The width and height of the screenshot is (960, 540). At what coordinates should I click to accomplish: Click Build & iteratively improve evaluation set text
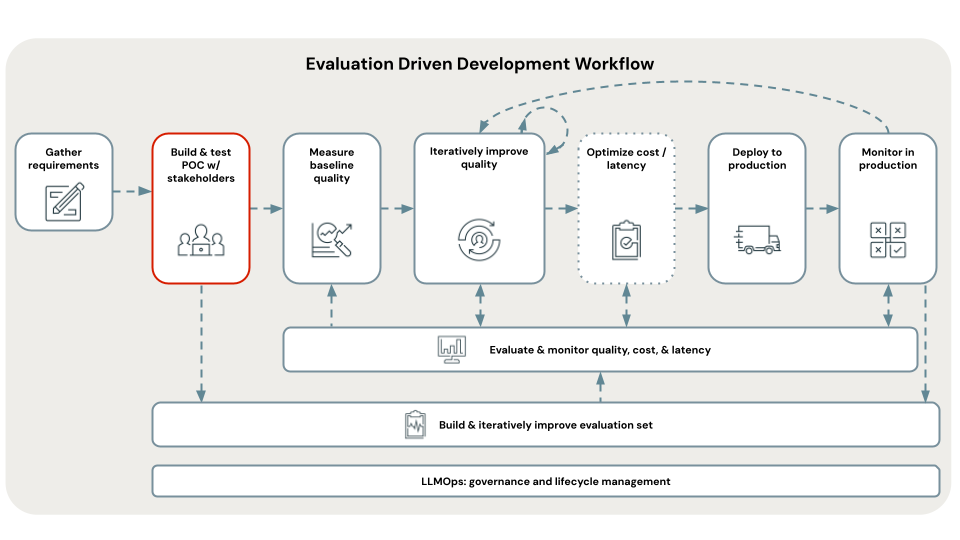[x=545, y=425]
